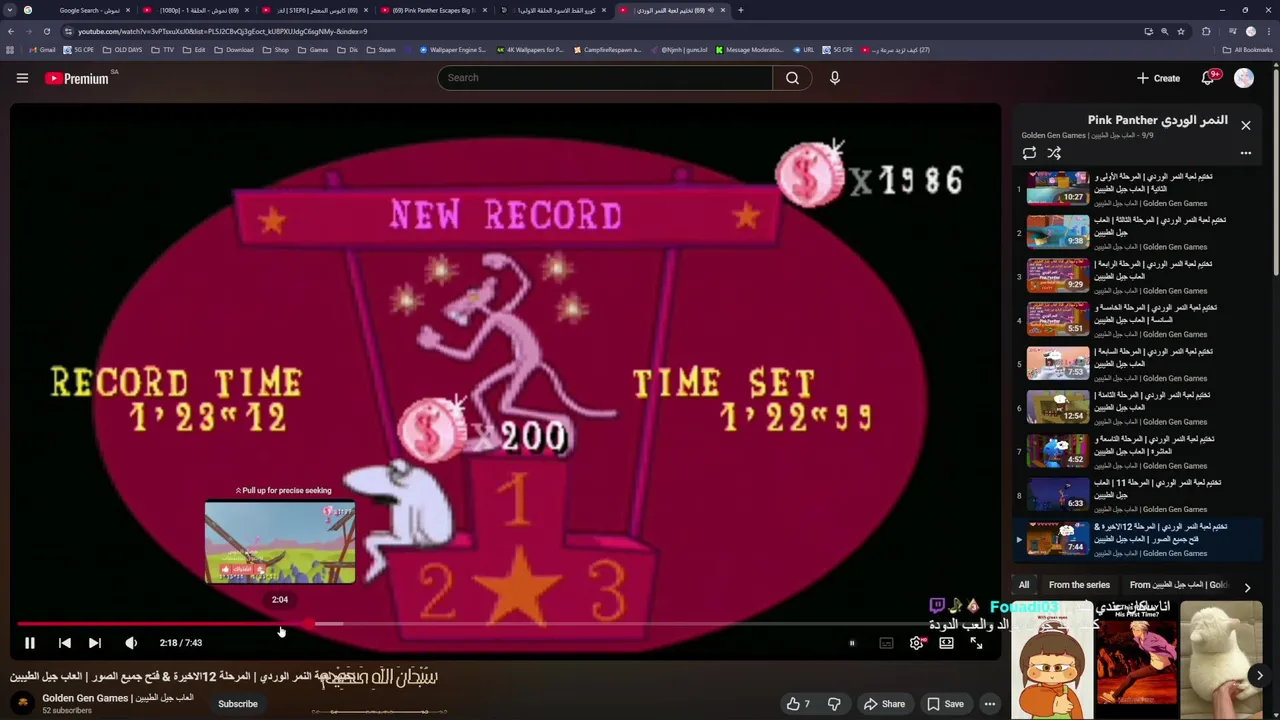Screen dimensions: 1280x720
Task: Select playlist video 6 lasting 12:54
Action: pos(1138,407)
